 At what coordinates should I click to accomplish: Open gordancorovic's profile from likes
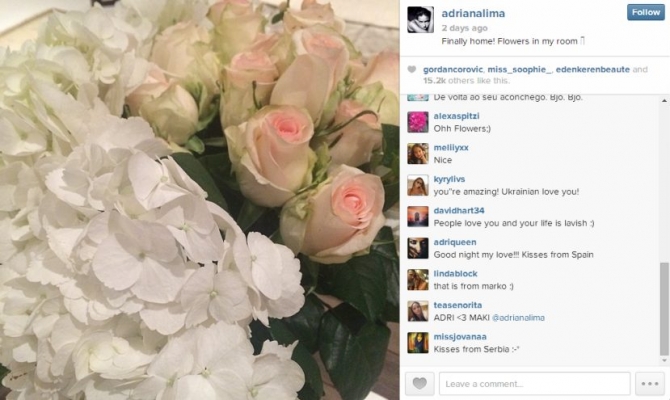[453, 69]
